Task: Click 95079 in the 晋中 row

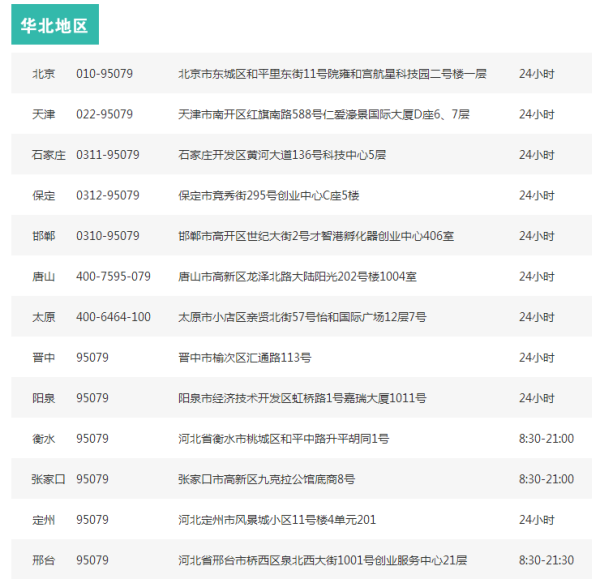Action: [92, 357]
